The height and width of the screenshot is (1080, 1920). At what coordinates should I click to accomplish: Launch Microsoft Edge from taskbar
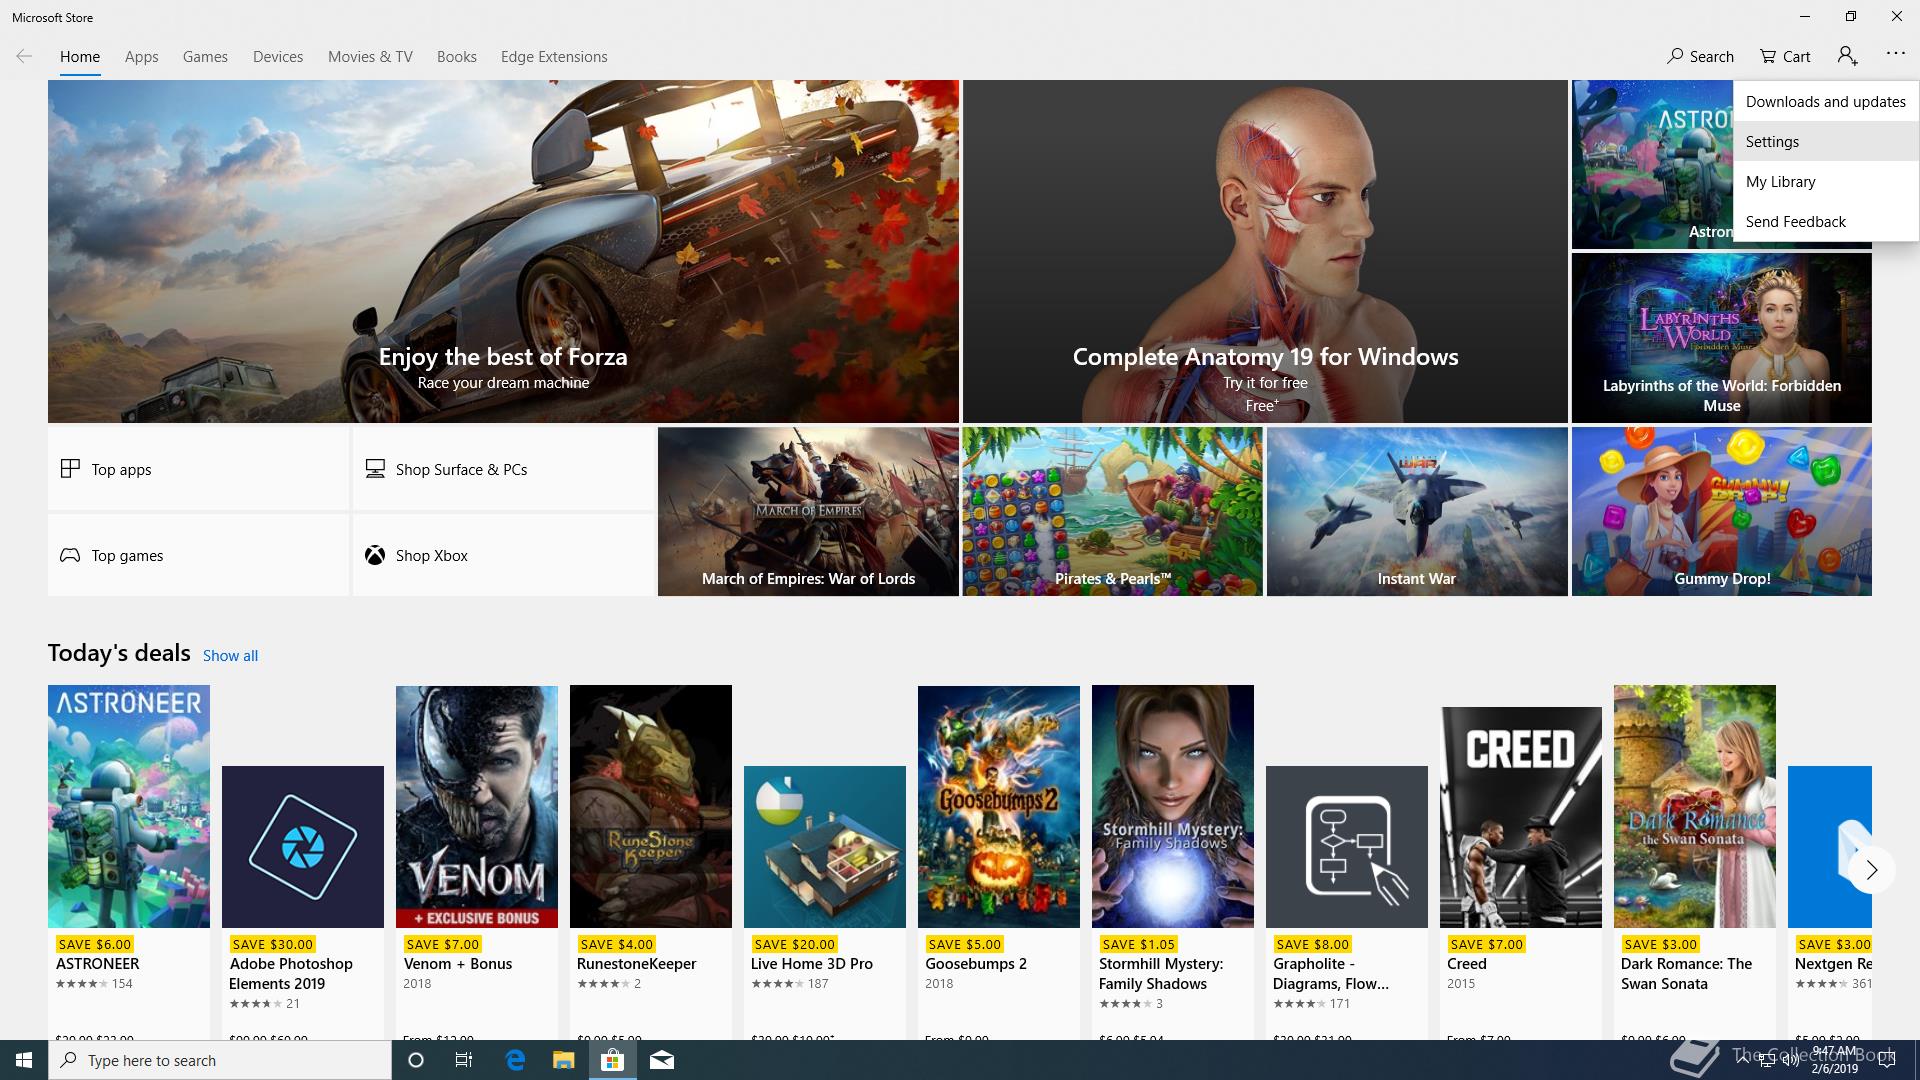(515, 1060)
